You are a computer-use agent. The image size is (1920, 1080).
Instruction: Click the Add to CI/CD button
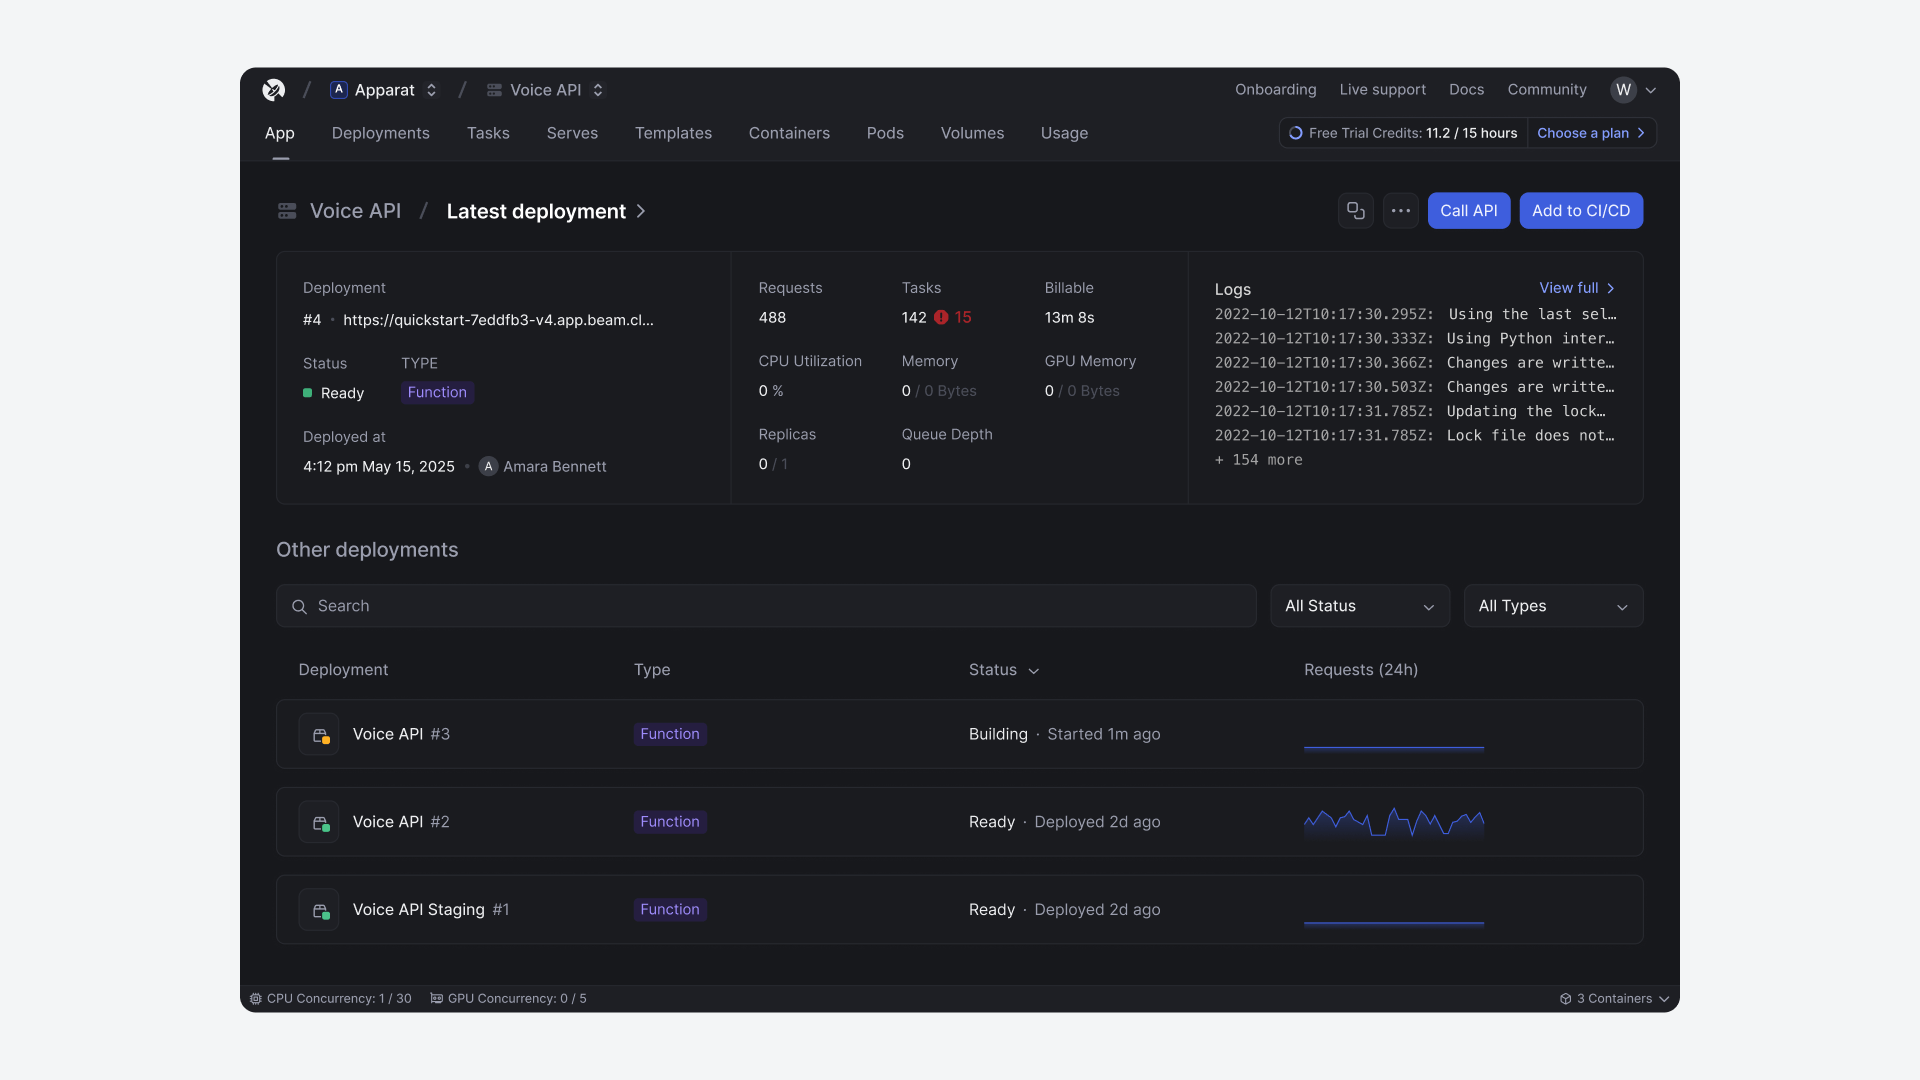pos(1581,211)
